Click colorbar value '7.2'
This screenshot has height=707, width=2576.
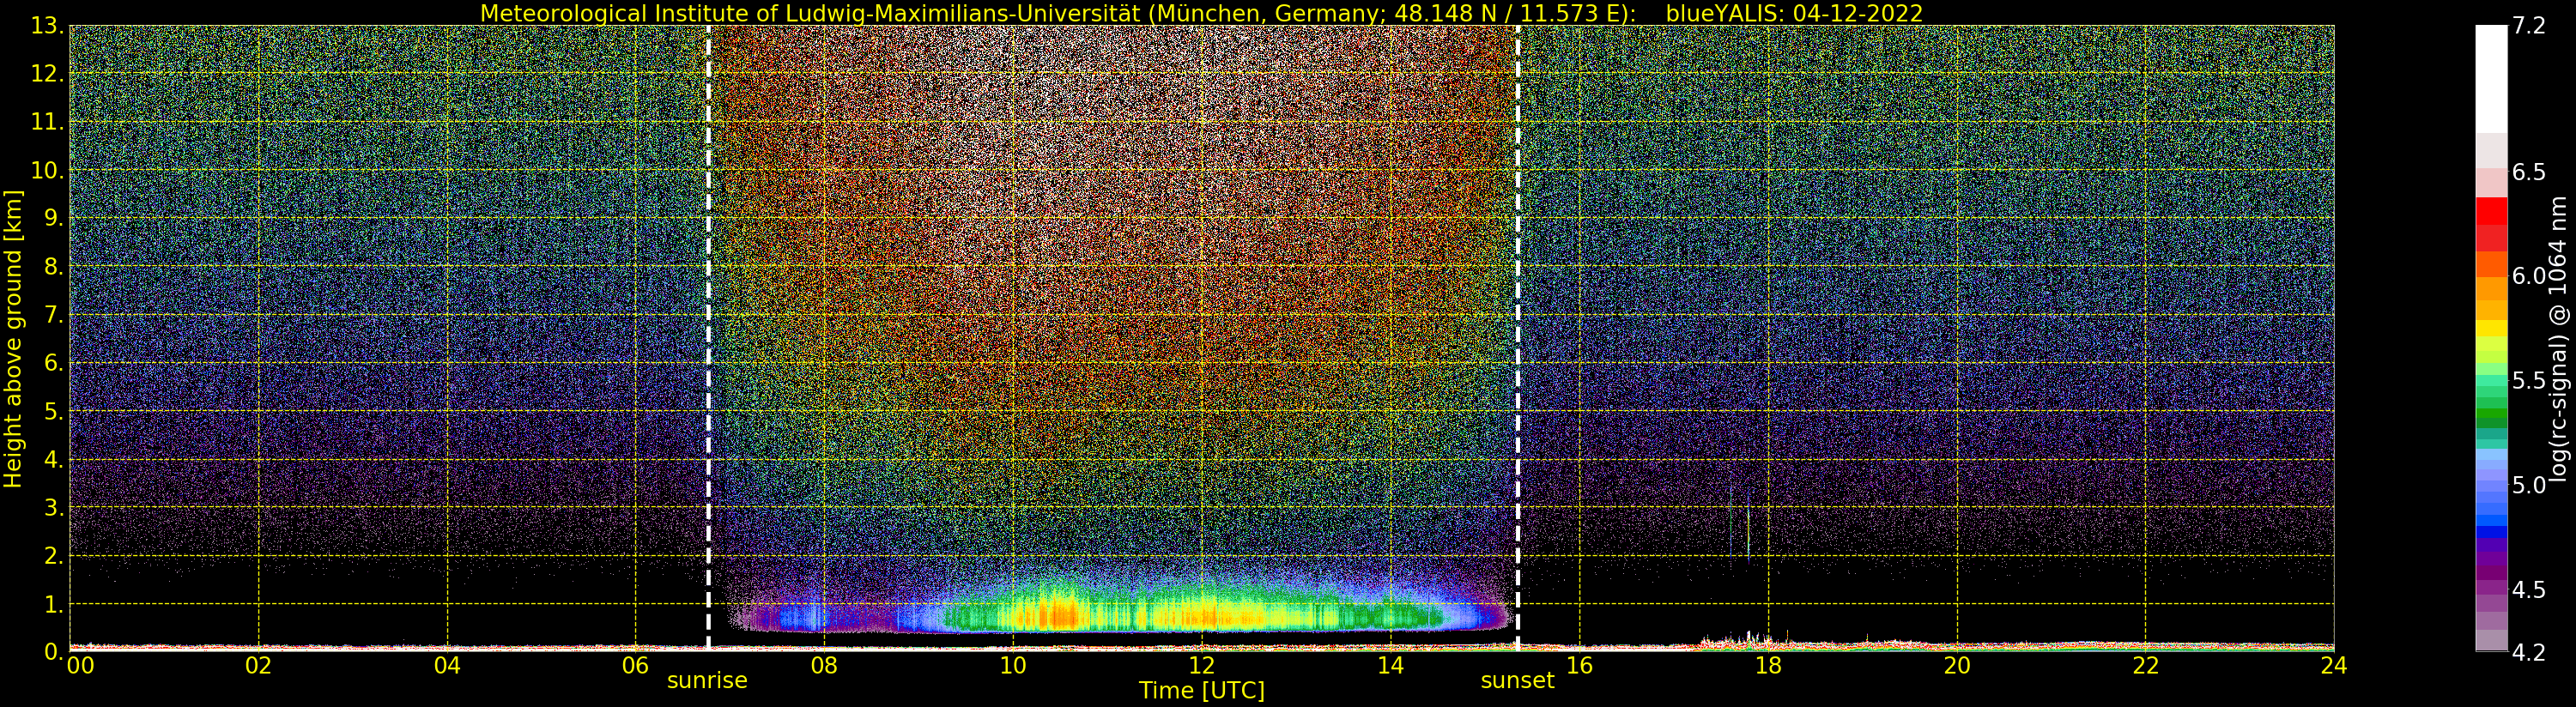coord(2528,27)
